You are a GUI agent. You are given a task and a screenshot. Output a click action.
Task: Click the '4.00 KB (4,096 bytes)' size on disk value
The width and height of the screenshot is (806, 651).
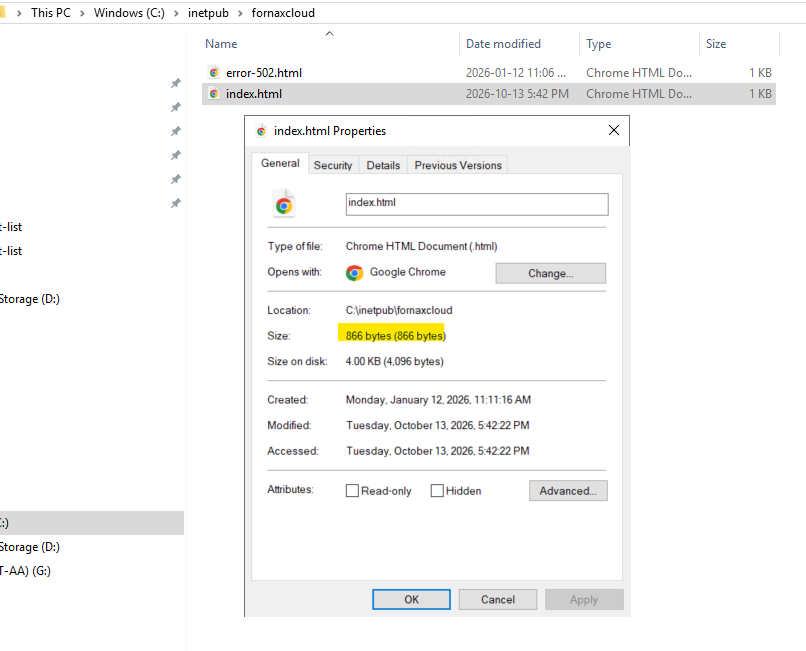click(394, 361)
